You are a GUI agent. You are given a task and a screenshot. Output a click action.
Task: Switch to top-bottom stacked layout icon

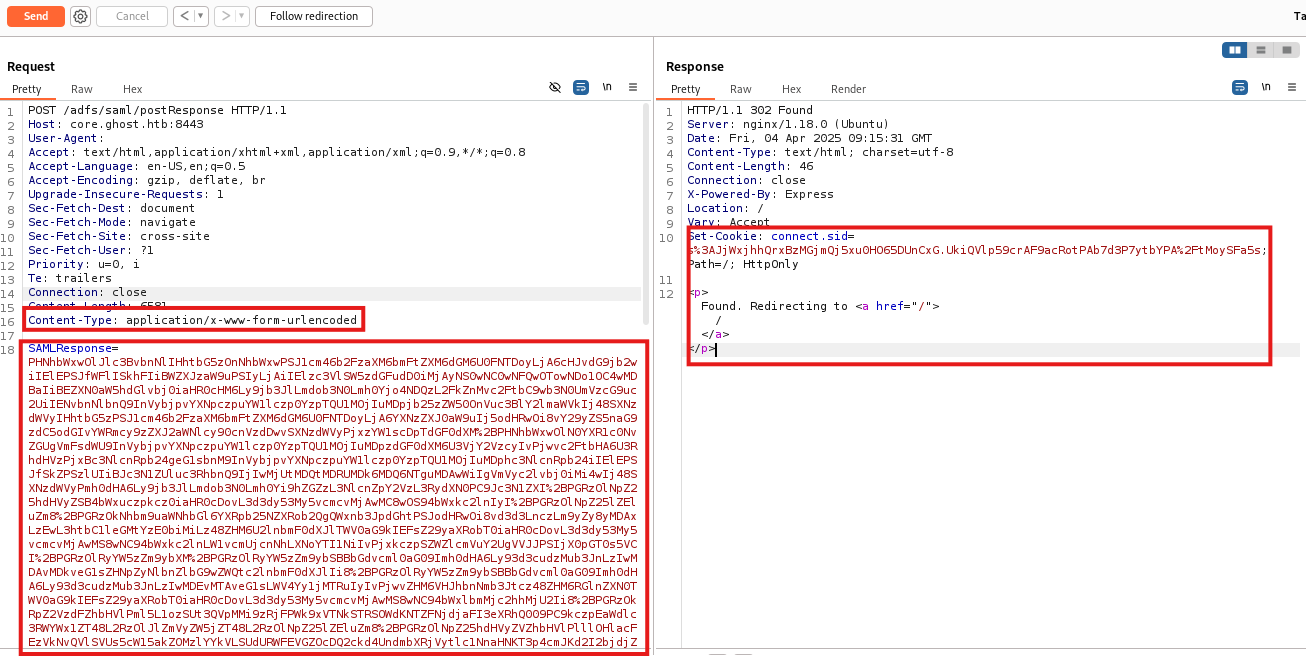click(x=1261, y=50)
